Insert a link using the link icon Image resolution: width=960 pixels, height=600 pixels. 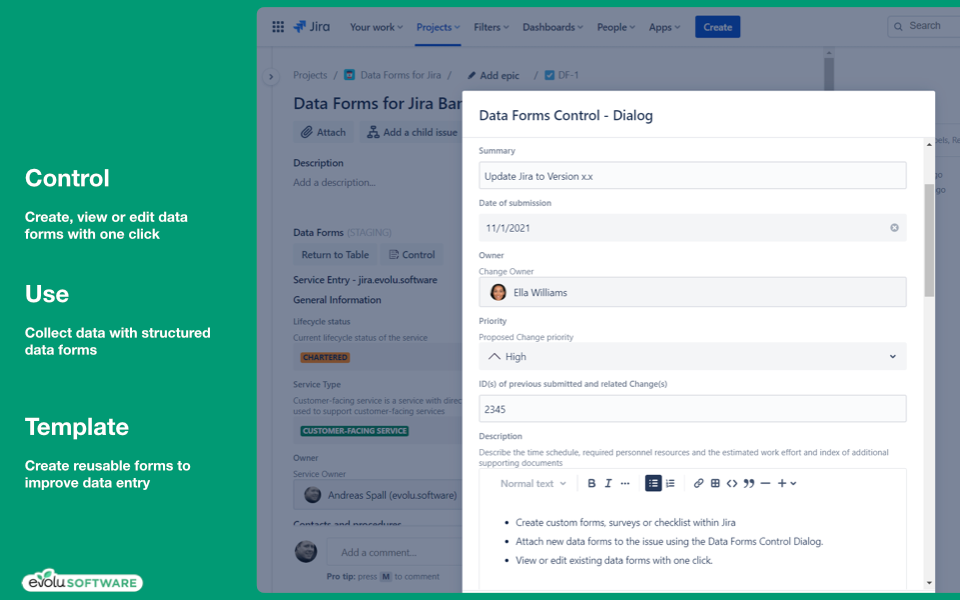[698, 483]
